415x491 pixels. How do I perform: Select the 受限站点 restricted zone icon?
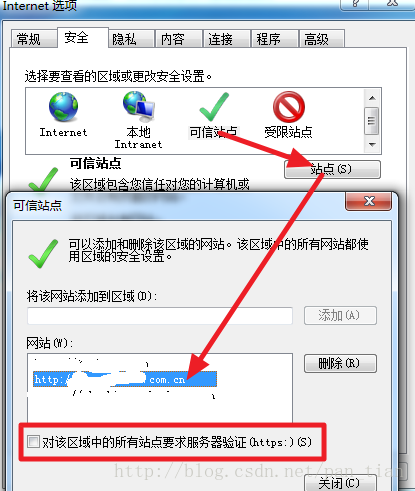289,107
